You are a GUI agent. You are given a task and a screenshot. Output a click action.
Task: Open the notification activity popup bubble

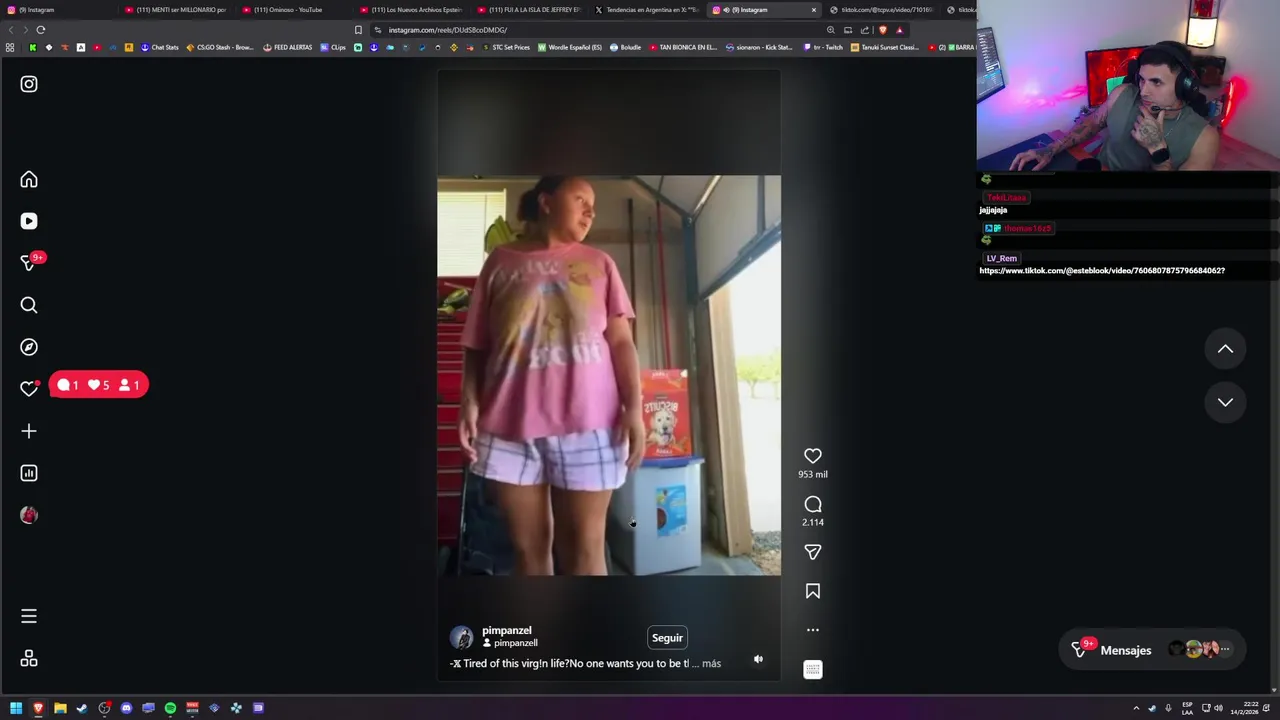[98, 385]
